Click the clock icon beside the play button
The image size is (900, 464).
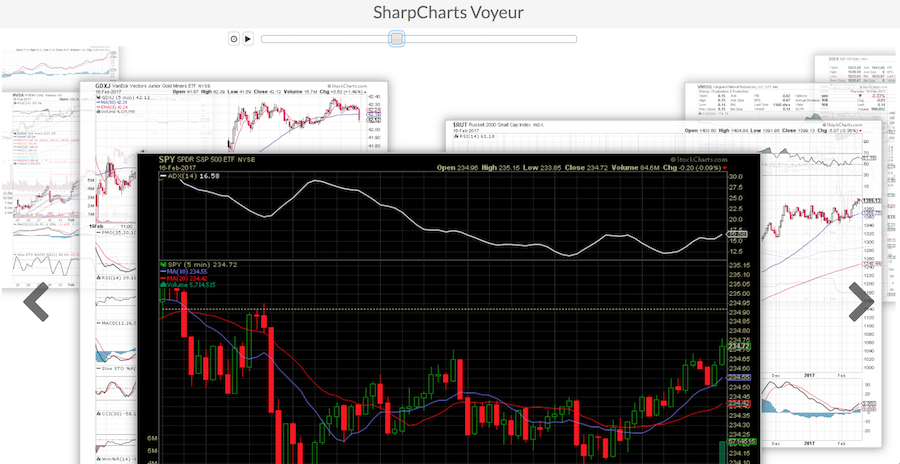[x=234, y=39]
